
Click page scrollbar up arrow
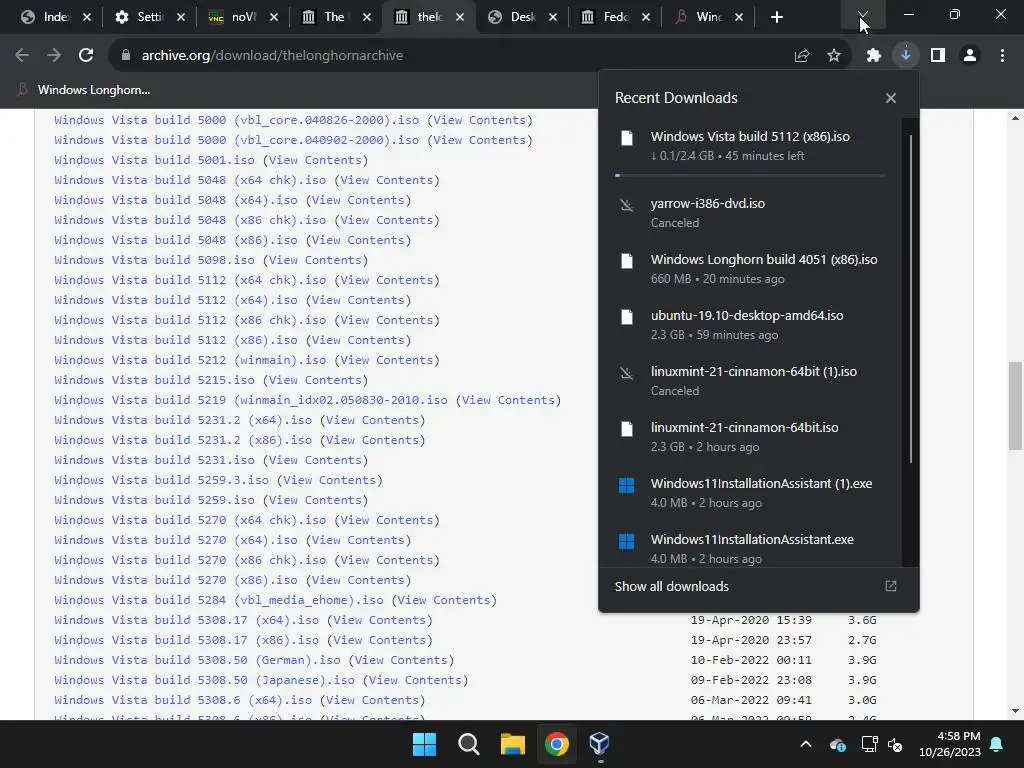pyautogui.click(x=1015, y=118)
